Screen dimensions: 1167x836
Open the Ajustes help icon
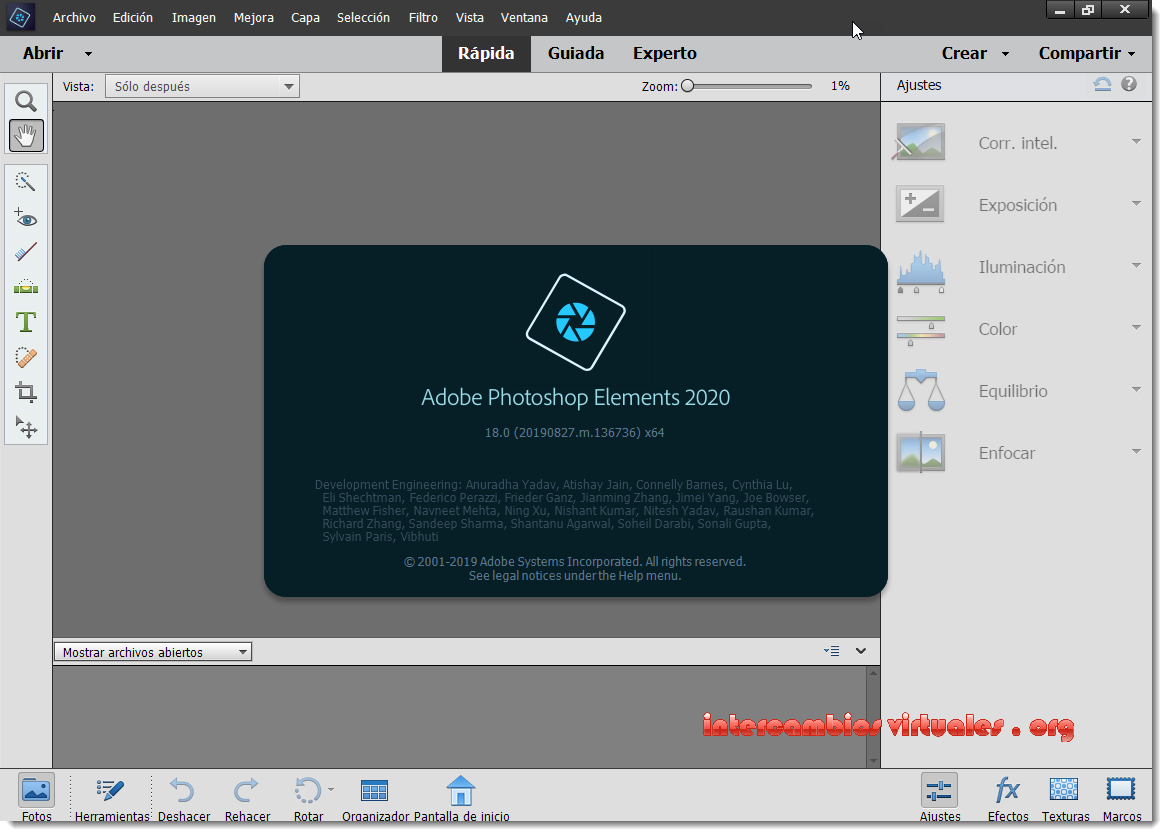[x=1129, y=84]
